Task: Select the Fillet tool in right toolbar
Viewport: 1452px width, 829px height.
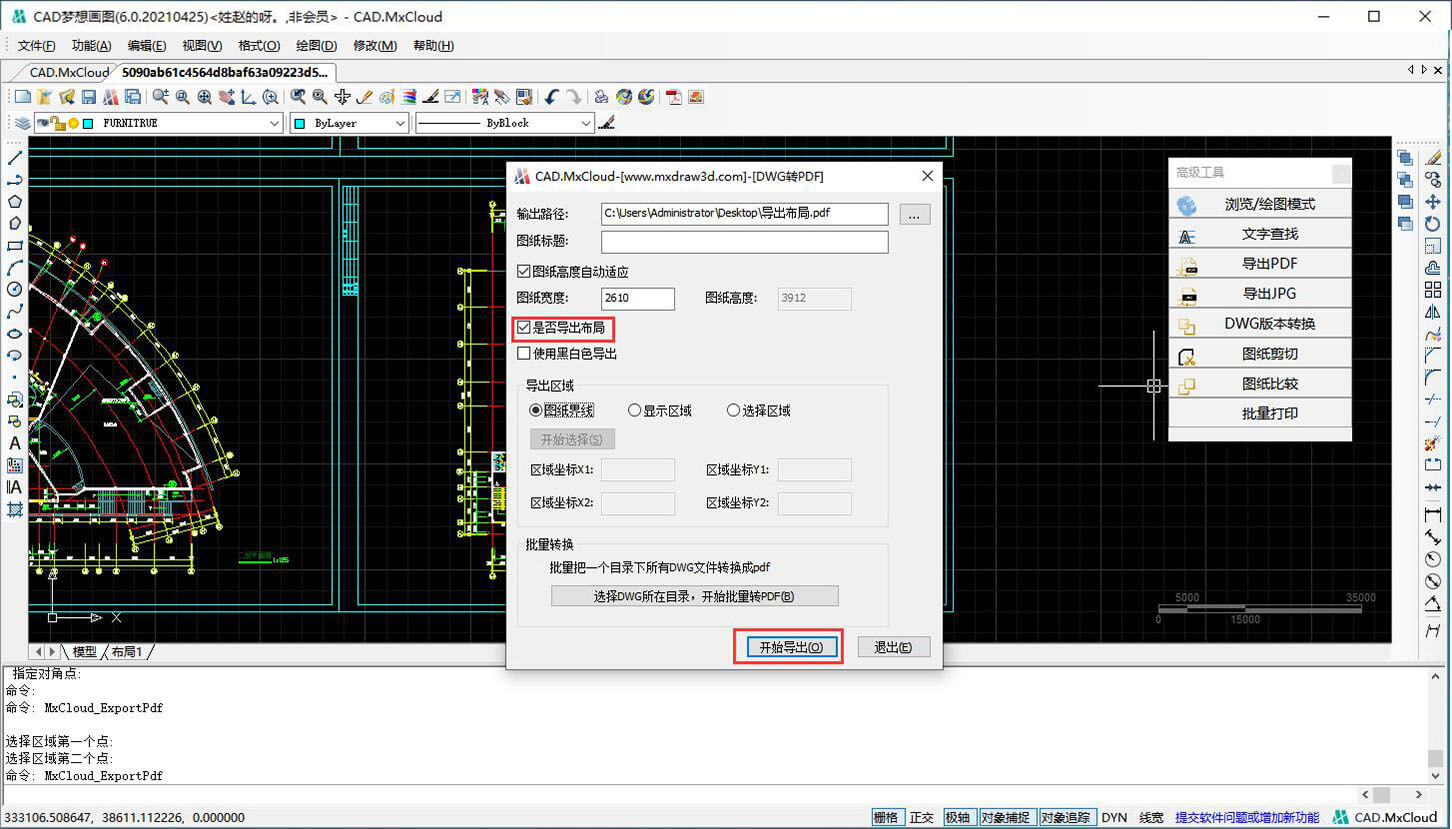Action: pyautogui.click(x=1433, y=378)
